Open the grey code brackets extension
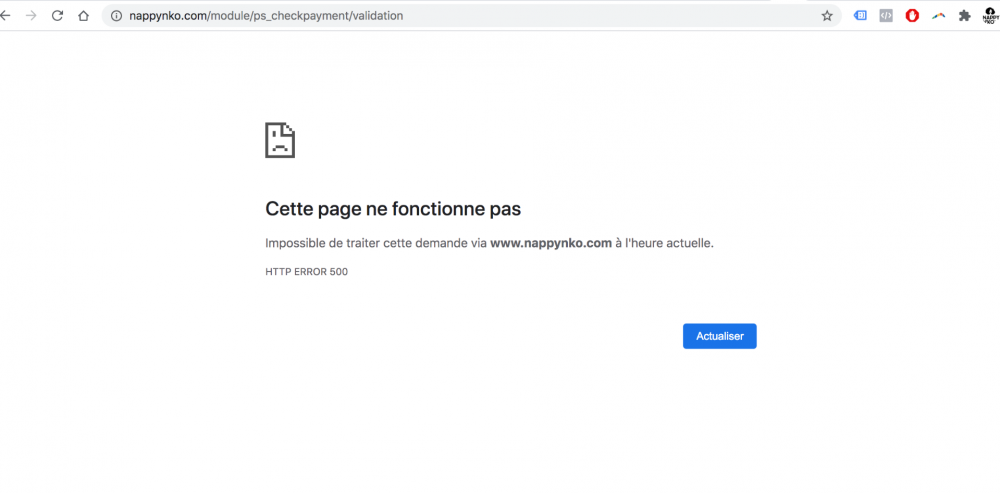The width and height of the screenshot is (1000, 493). [x=886, y=16]
